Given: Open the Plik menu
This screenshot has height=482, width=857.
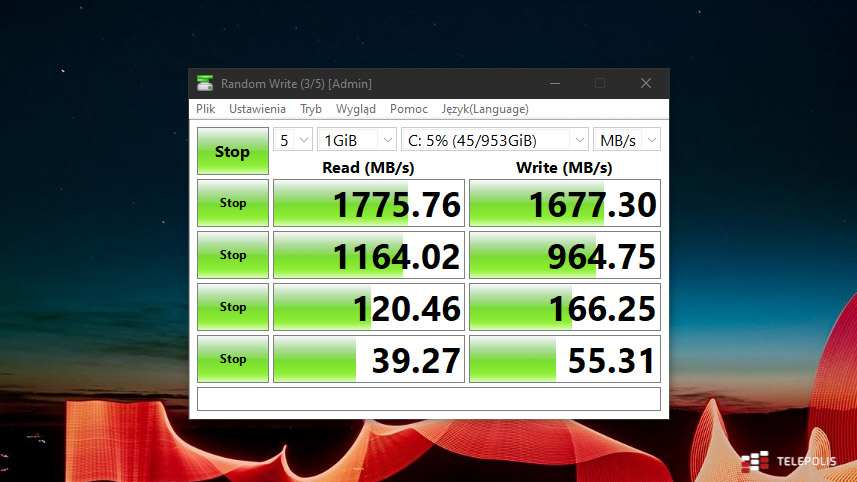Looking at the screenshot, I should [206, 109].
